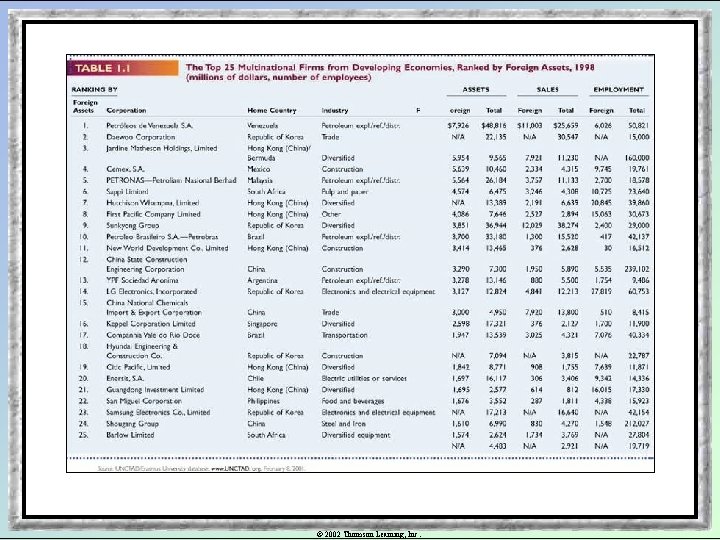Click the 'Food and beverages' industry cell
720x540 pixels.
pos(353,401)
